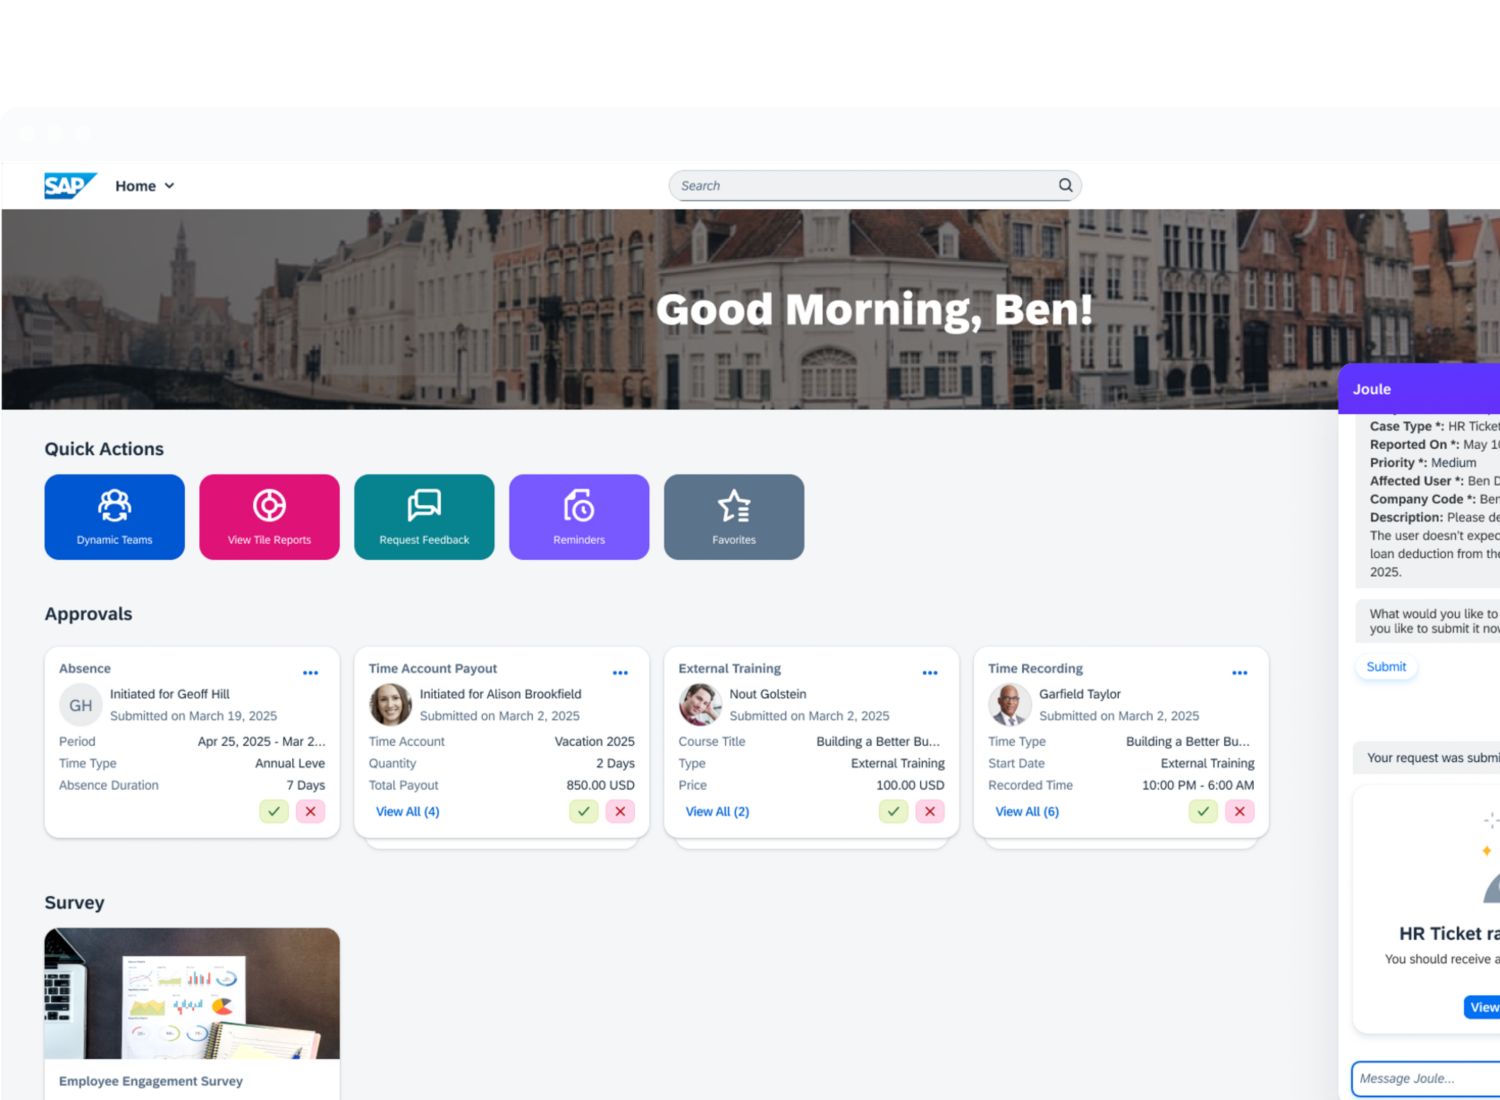Open more options on Time Recording card
1500x1100 pixels.
pos(1239,673)
